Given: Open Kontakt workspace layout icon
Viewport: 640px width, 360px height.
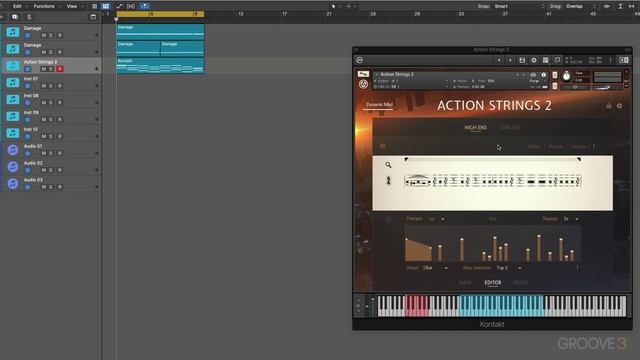Looking at the screenshot, I should coord(545,60).
